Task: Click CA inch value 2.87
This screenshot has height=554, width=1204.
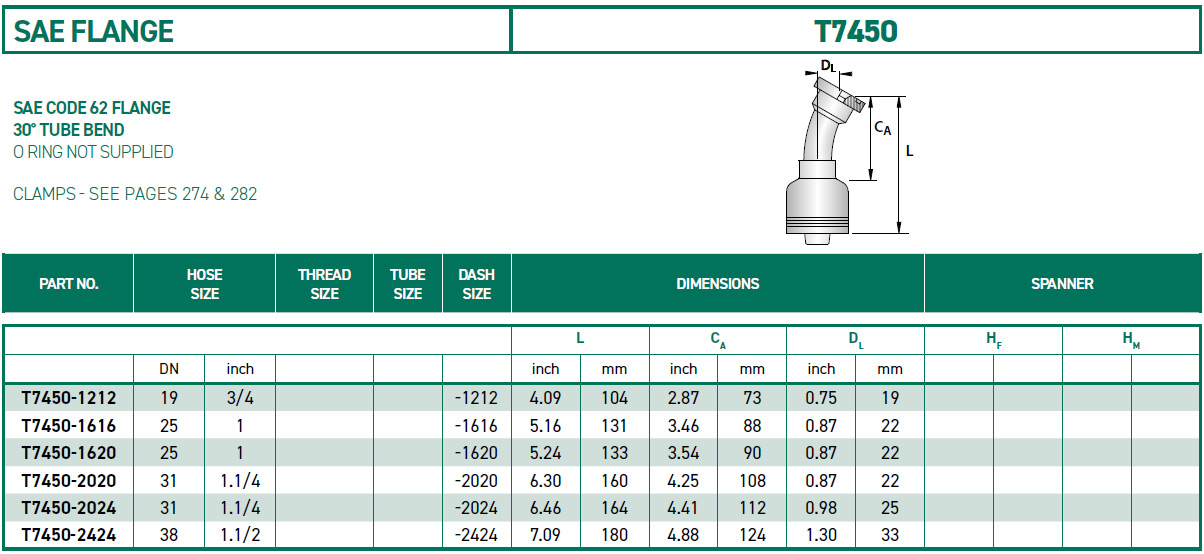Action: pyautogui.click(x=683, y=397)
